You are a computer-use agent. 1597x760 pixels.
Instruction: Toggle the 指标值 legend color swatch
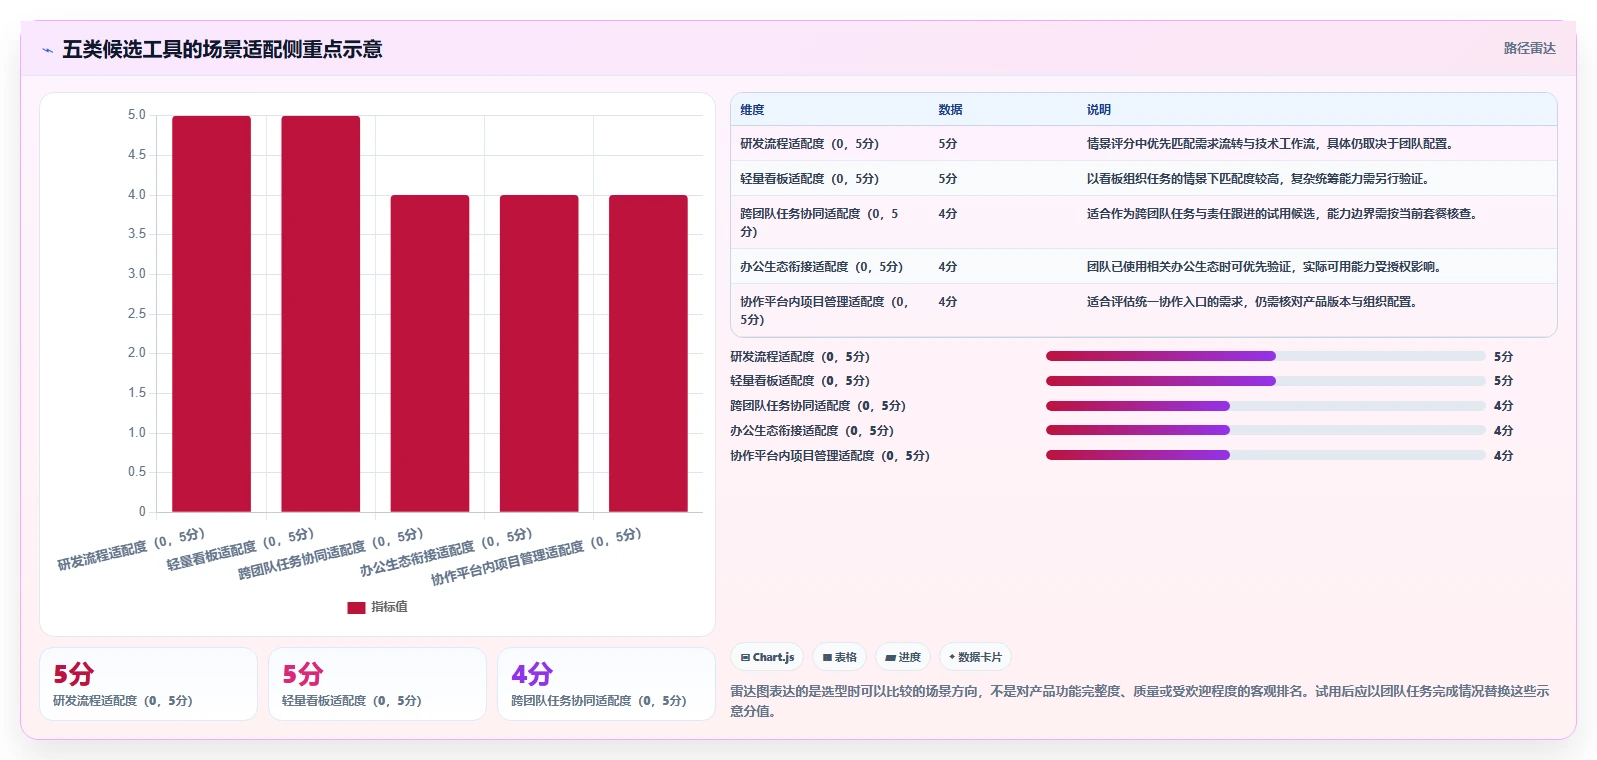[356, 607]
